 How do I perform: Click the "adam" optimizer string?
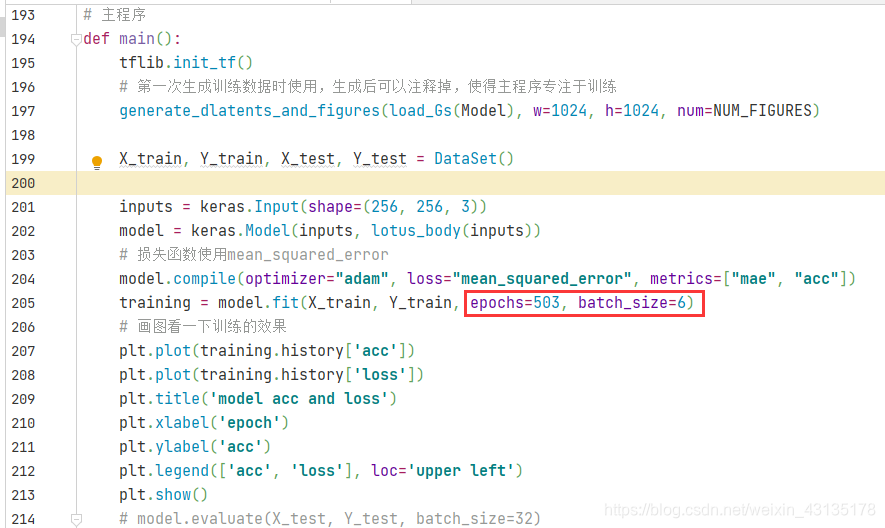pos(362,279)
